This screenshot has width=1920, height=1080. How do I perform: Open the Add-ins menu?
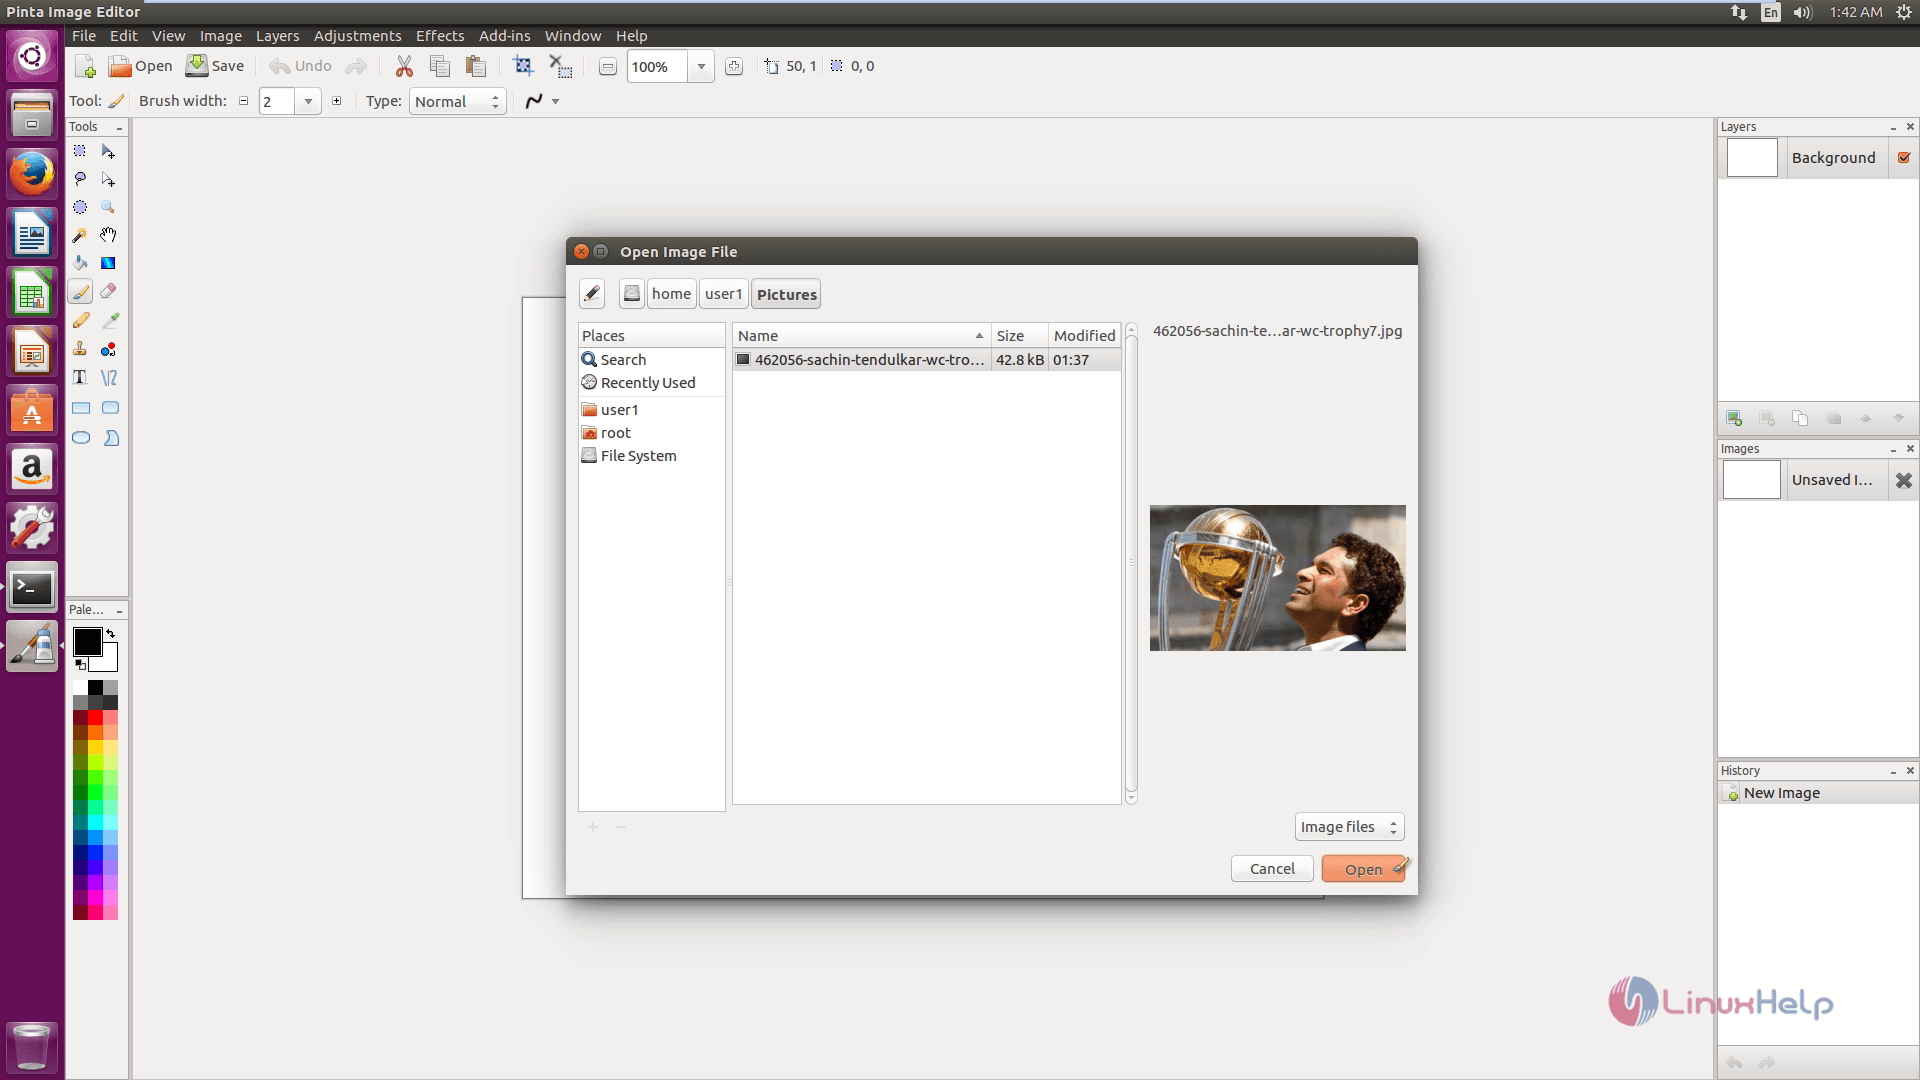504,35
